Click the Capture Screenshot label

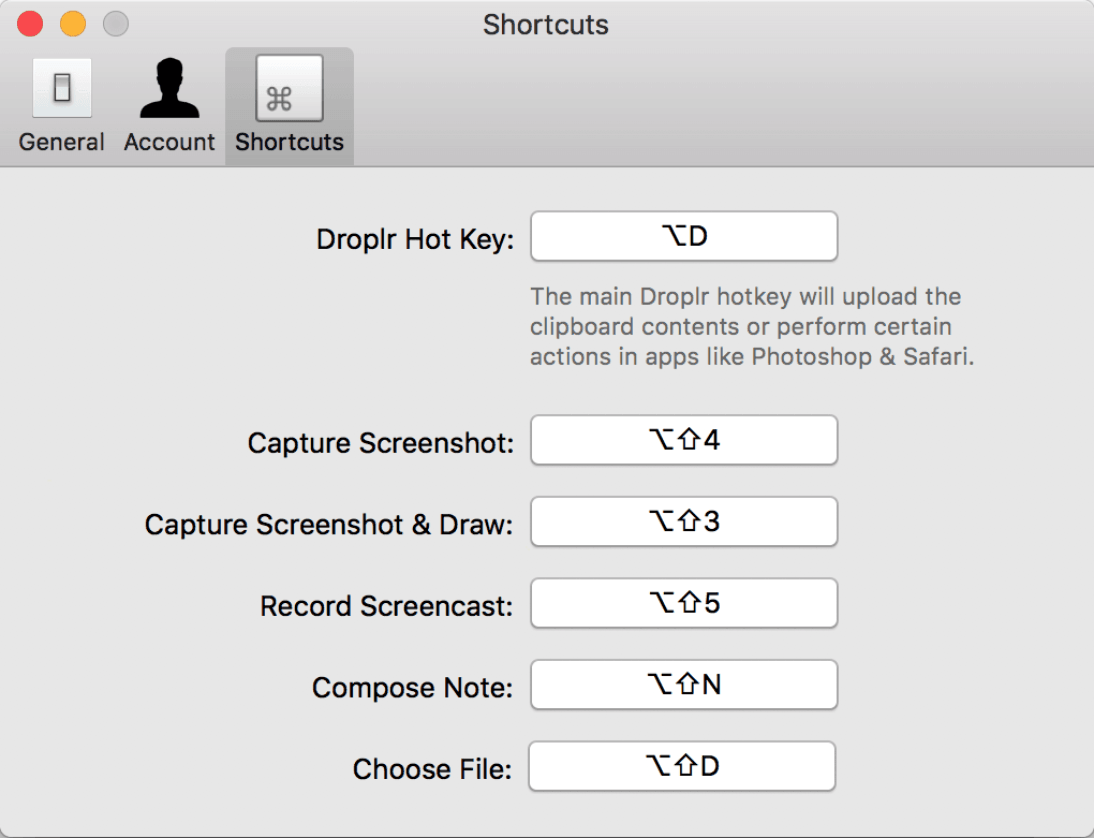381,443
